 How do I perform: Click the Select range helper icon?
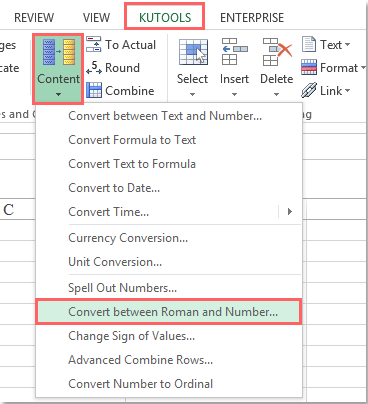pos(193,52)
